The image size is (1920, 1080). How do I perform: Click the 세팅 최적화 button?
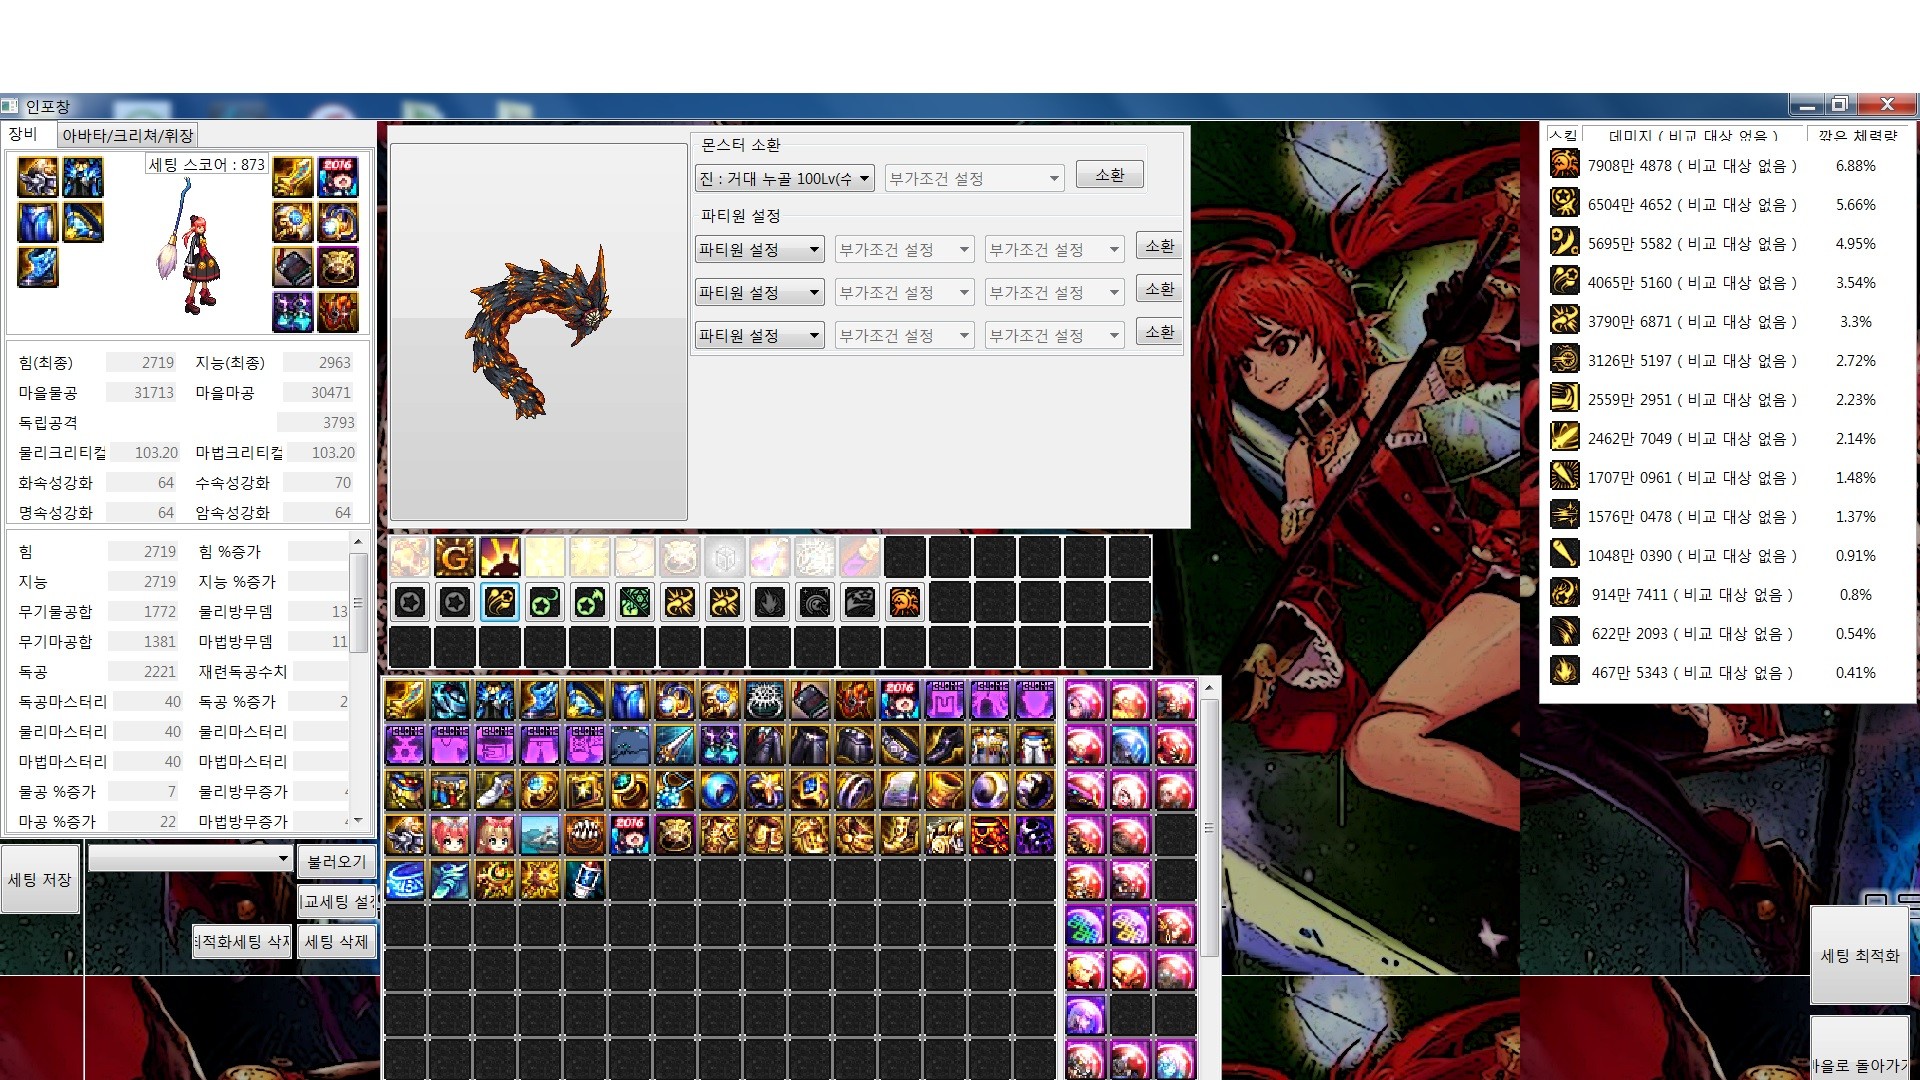[x=1859, y=955]
